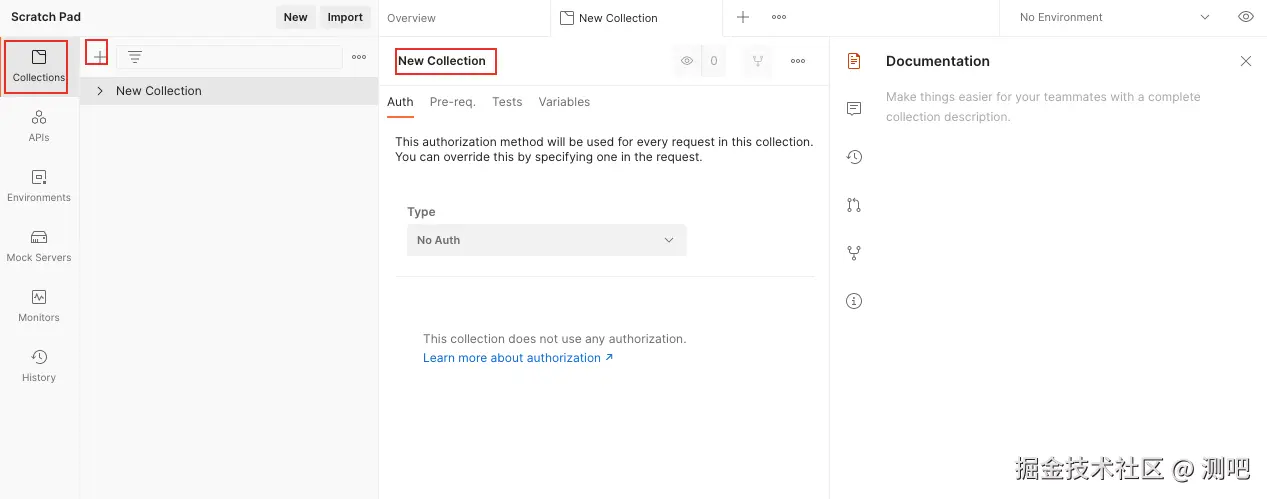Show request History
This screenshot has height=499, width=1267.
[38, 366]
